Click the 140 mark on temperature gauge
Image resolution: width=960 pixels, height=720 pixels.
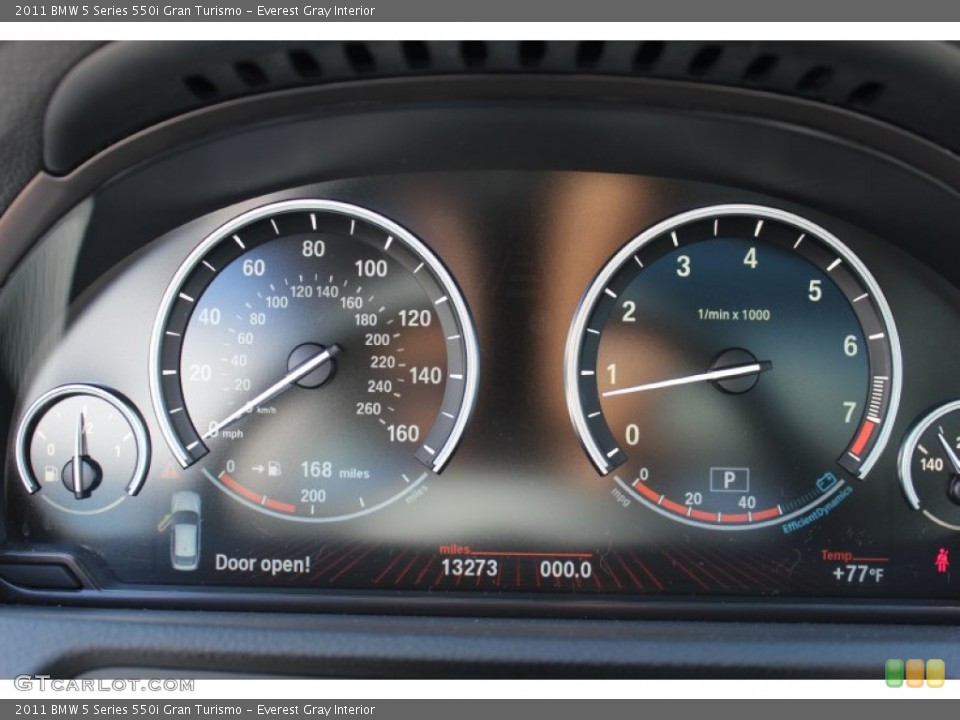[x=931, y=465]
